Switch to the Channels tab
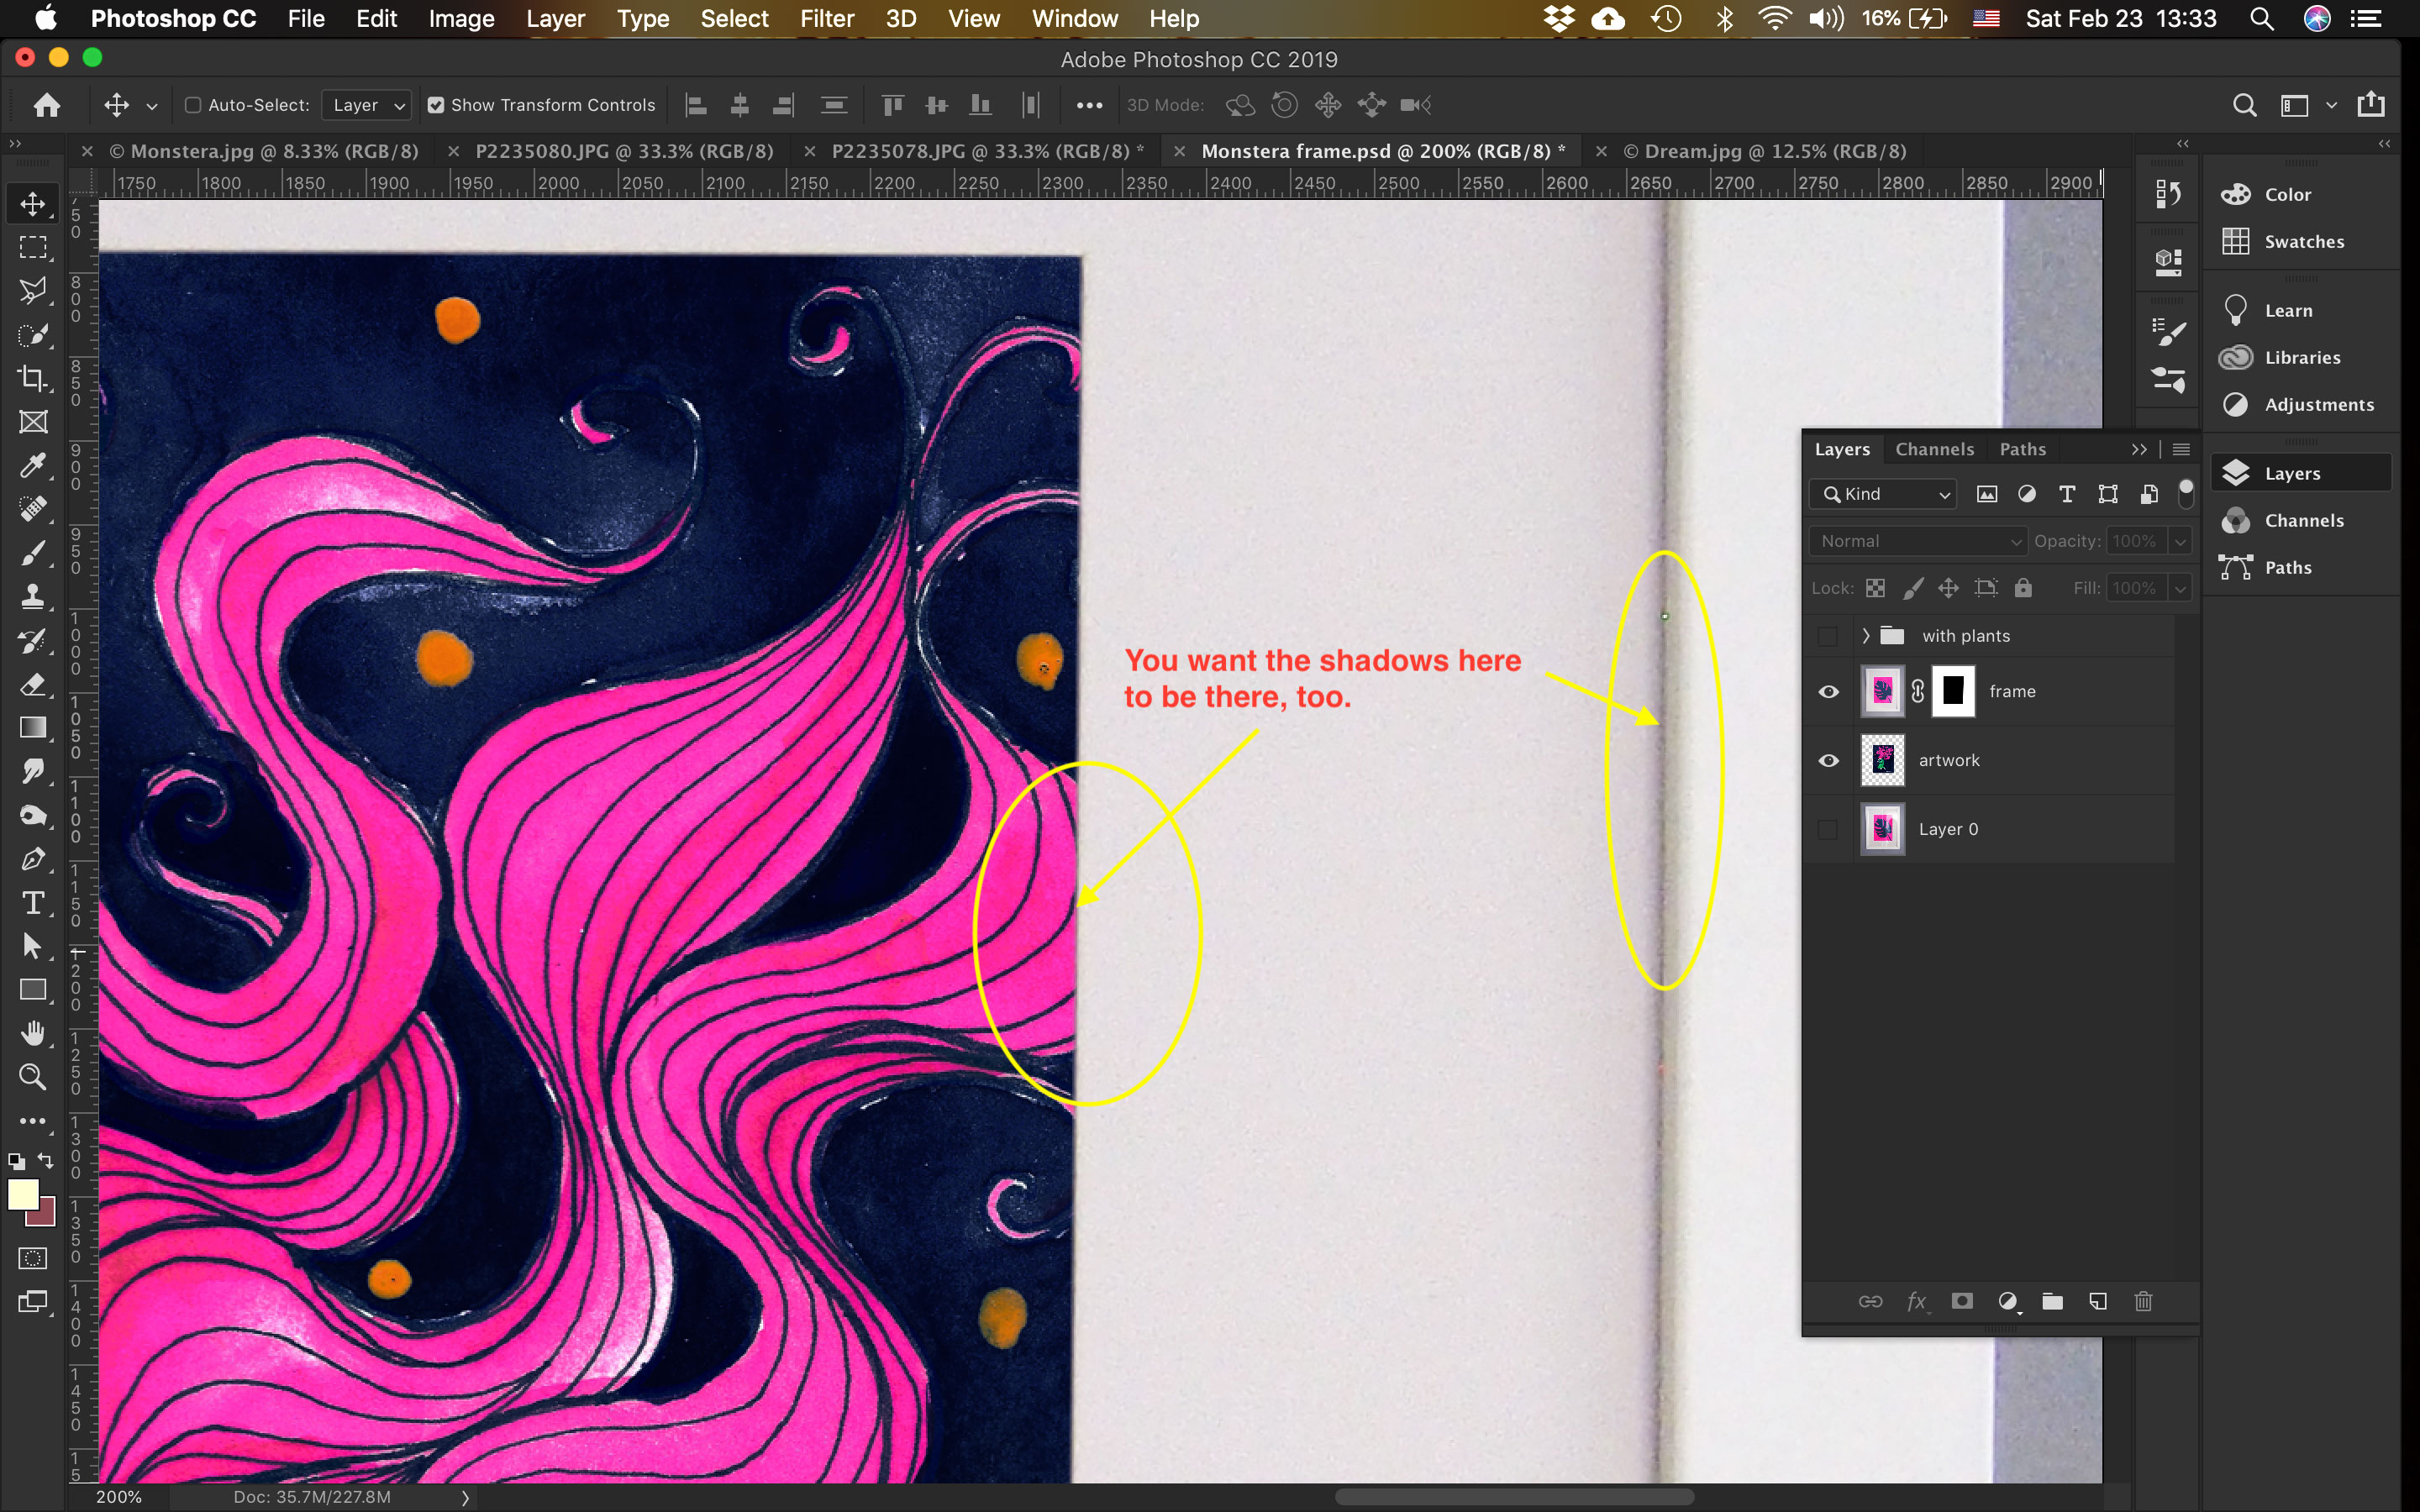 point(1933,448)
